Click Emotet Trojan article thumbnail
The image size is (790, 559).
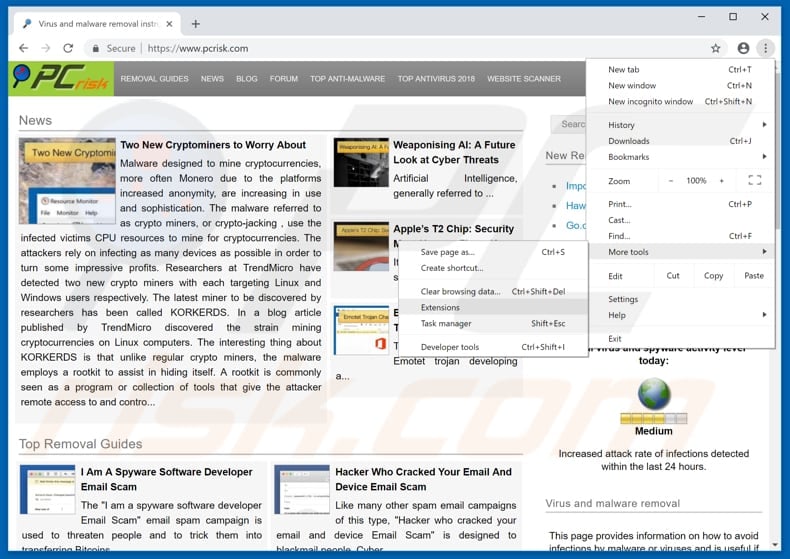pos(361,330)
